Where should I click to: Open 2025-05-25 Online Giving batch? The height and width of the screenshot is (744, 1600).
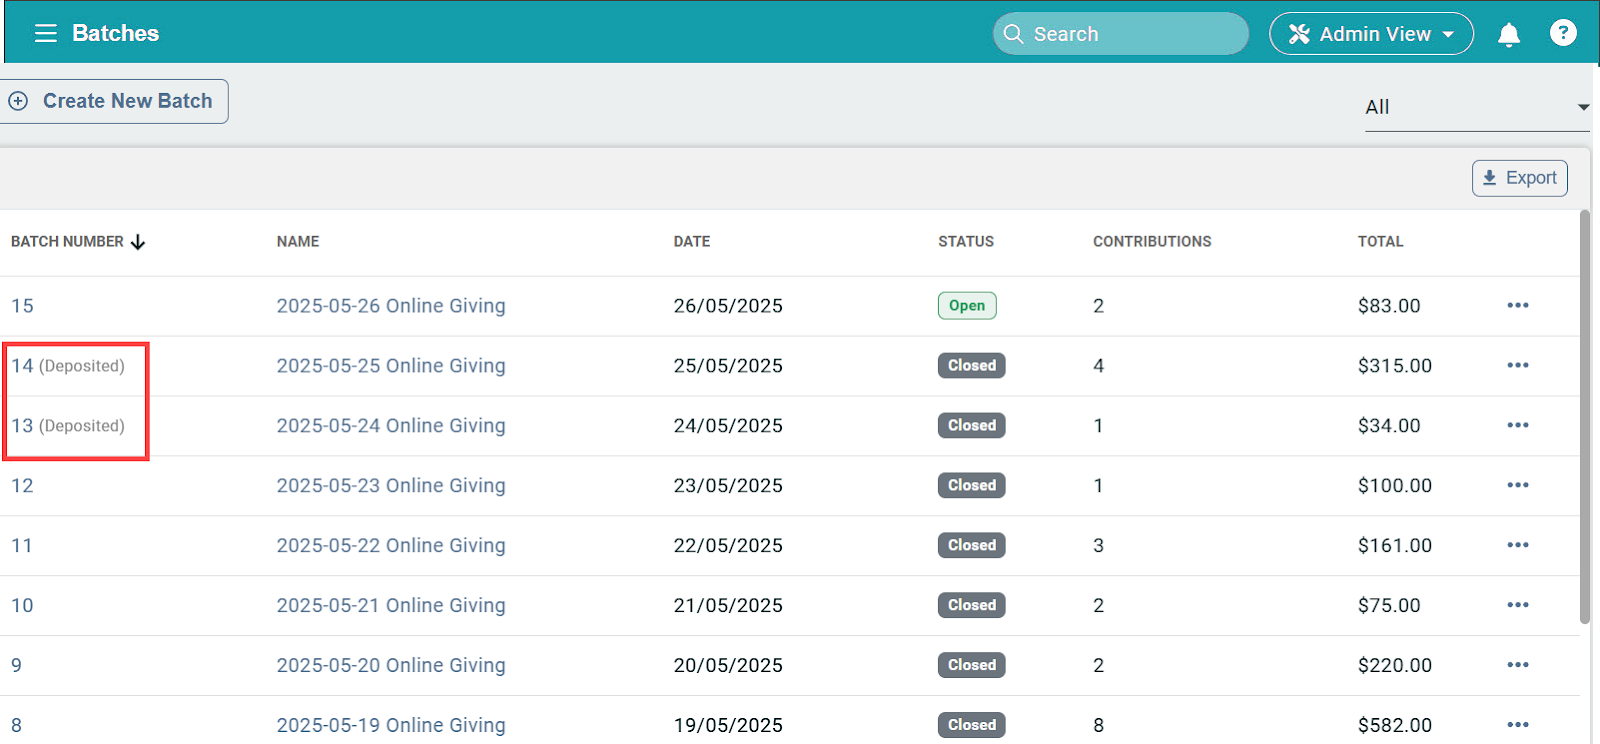pyautogui.click(x=391, y=366)
